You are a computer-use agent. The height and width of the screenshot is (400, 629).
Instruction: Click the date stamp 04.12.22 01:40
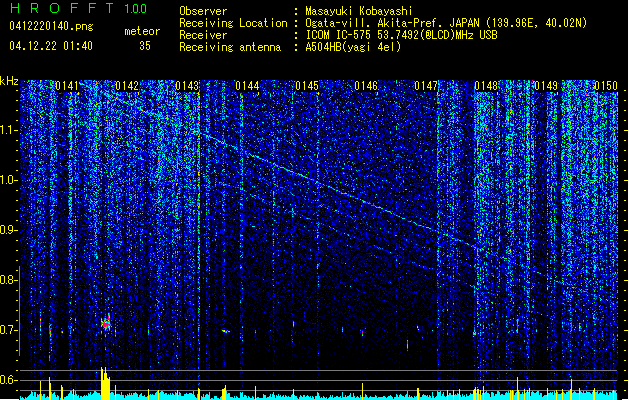pyautogui.click(x=51, y=46)
